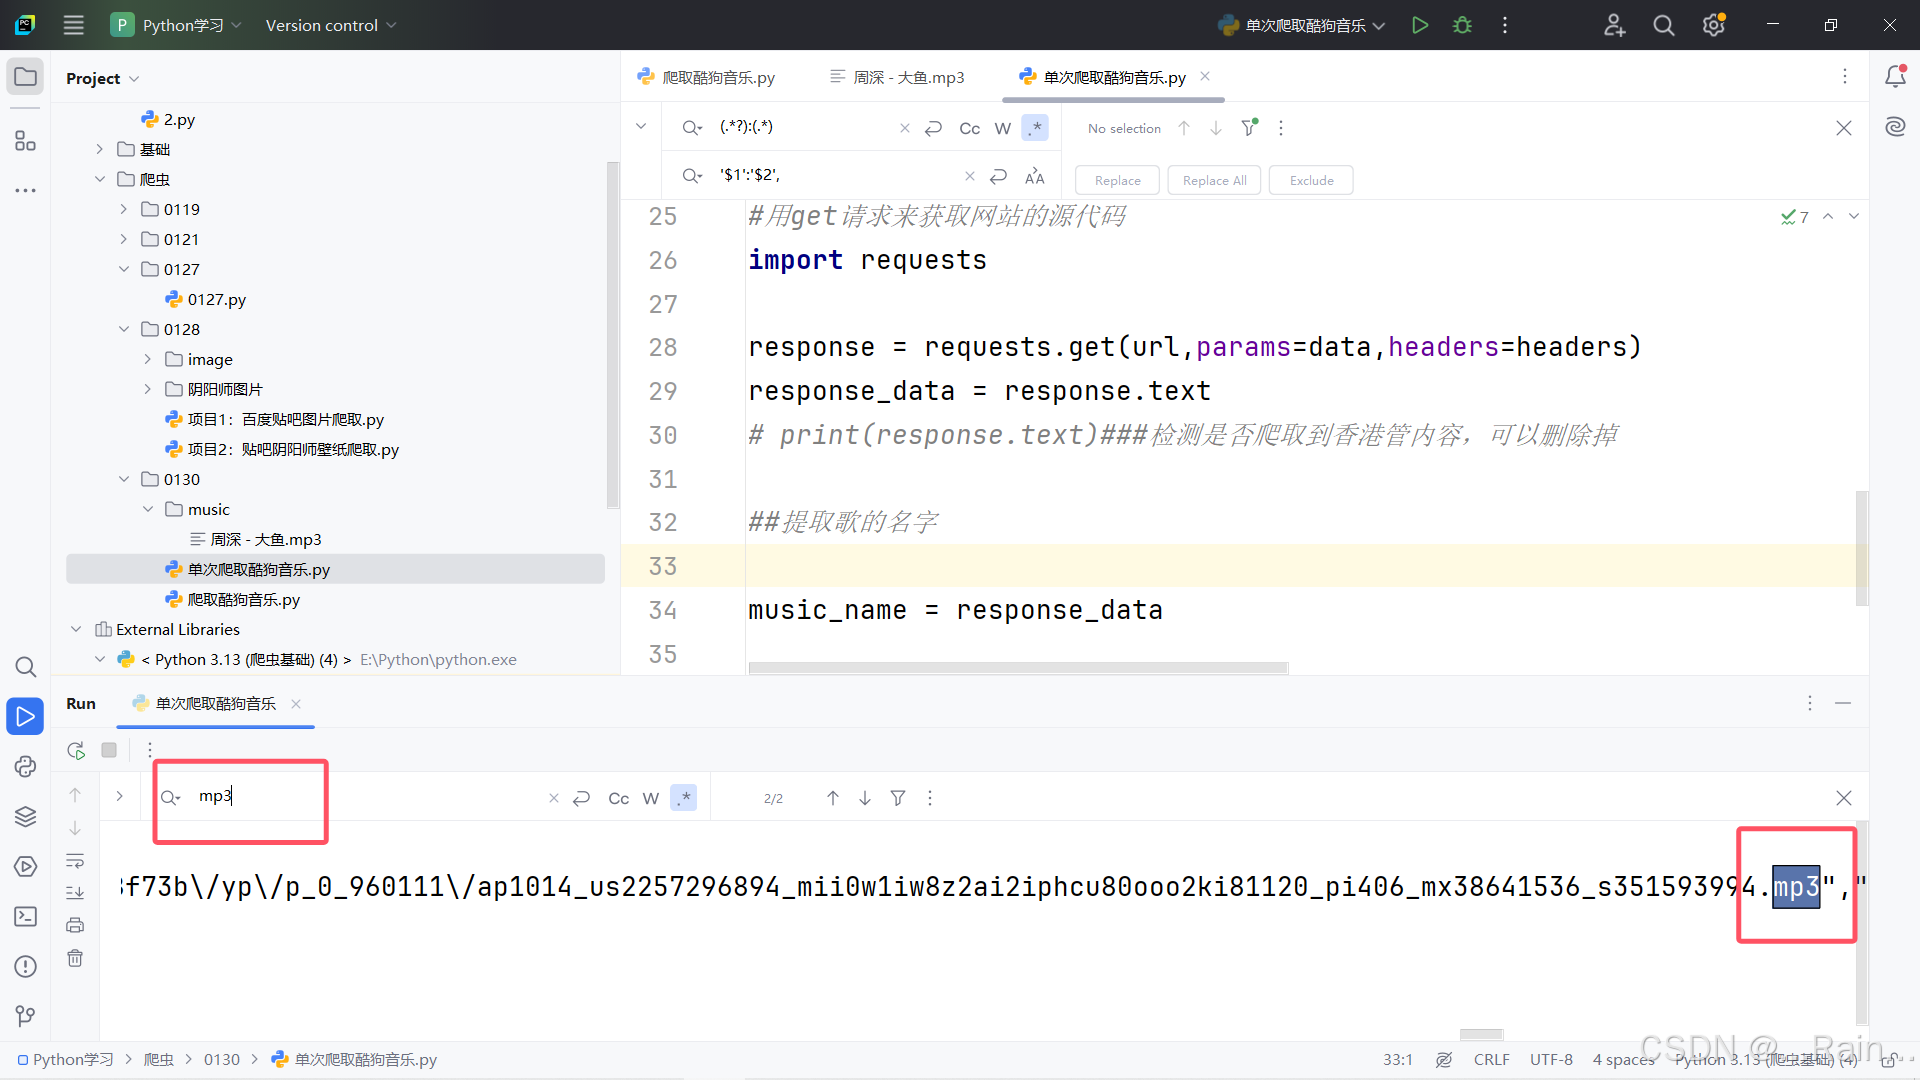
Task: Click the Clear All trash icon
Action: (75, 958)
